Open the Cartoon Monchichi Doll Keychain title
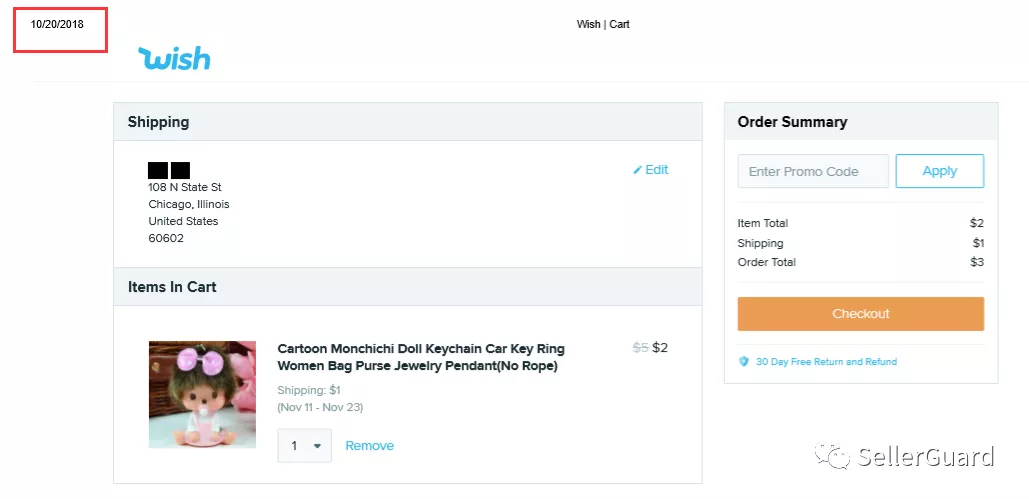 click(421, 357)
